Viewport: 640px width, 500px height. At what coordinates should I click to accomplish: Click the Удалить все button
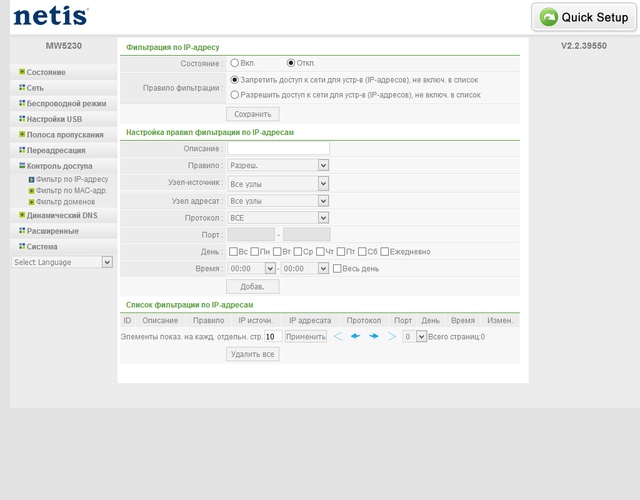[x=253, y=354]
